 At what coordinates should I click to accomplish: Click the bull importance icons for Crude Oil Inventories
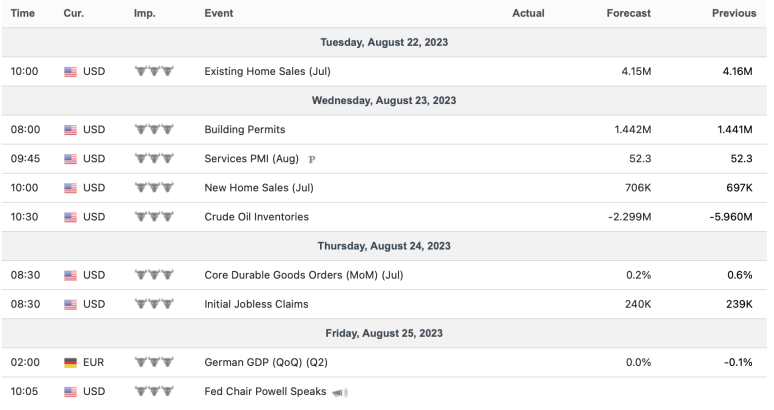[153, 217]
